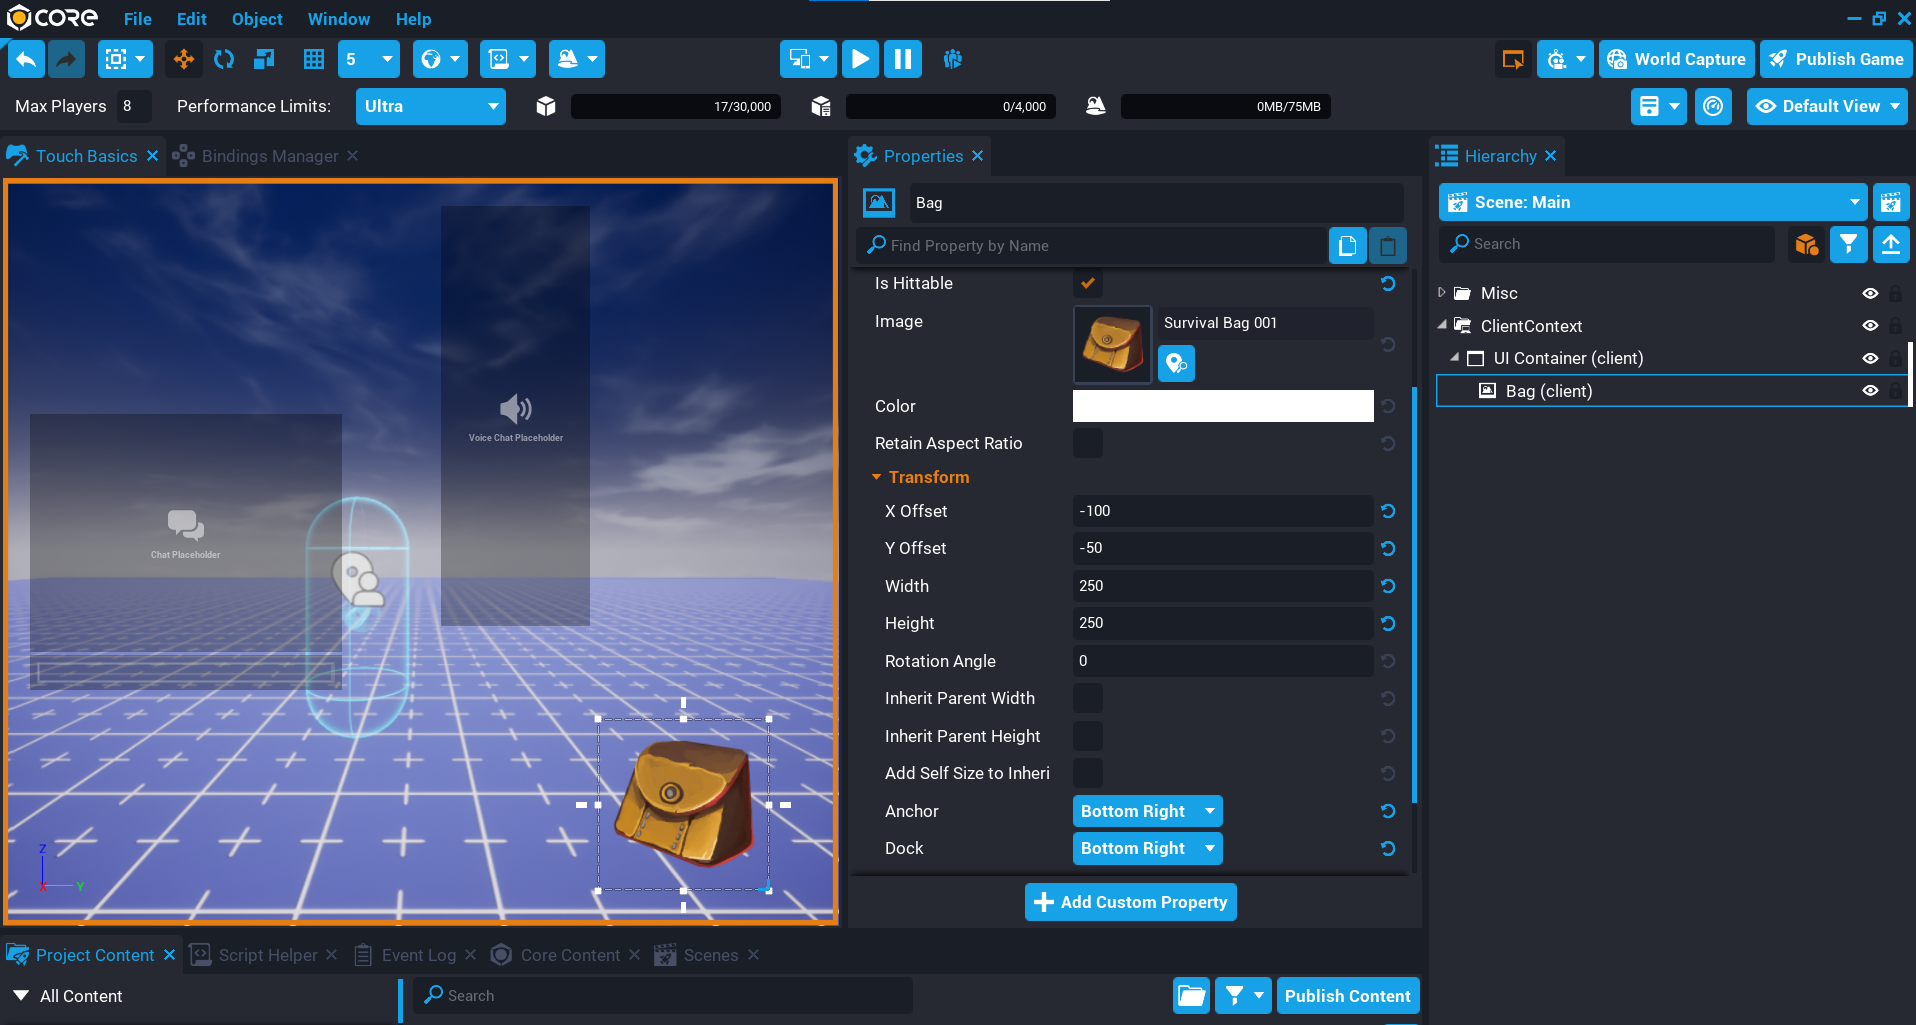
Task: Switch to the Bindings Manager tab
Action: [x=269, y=156]
